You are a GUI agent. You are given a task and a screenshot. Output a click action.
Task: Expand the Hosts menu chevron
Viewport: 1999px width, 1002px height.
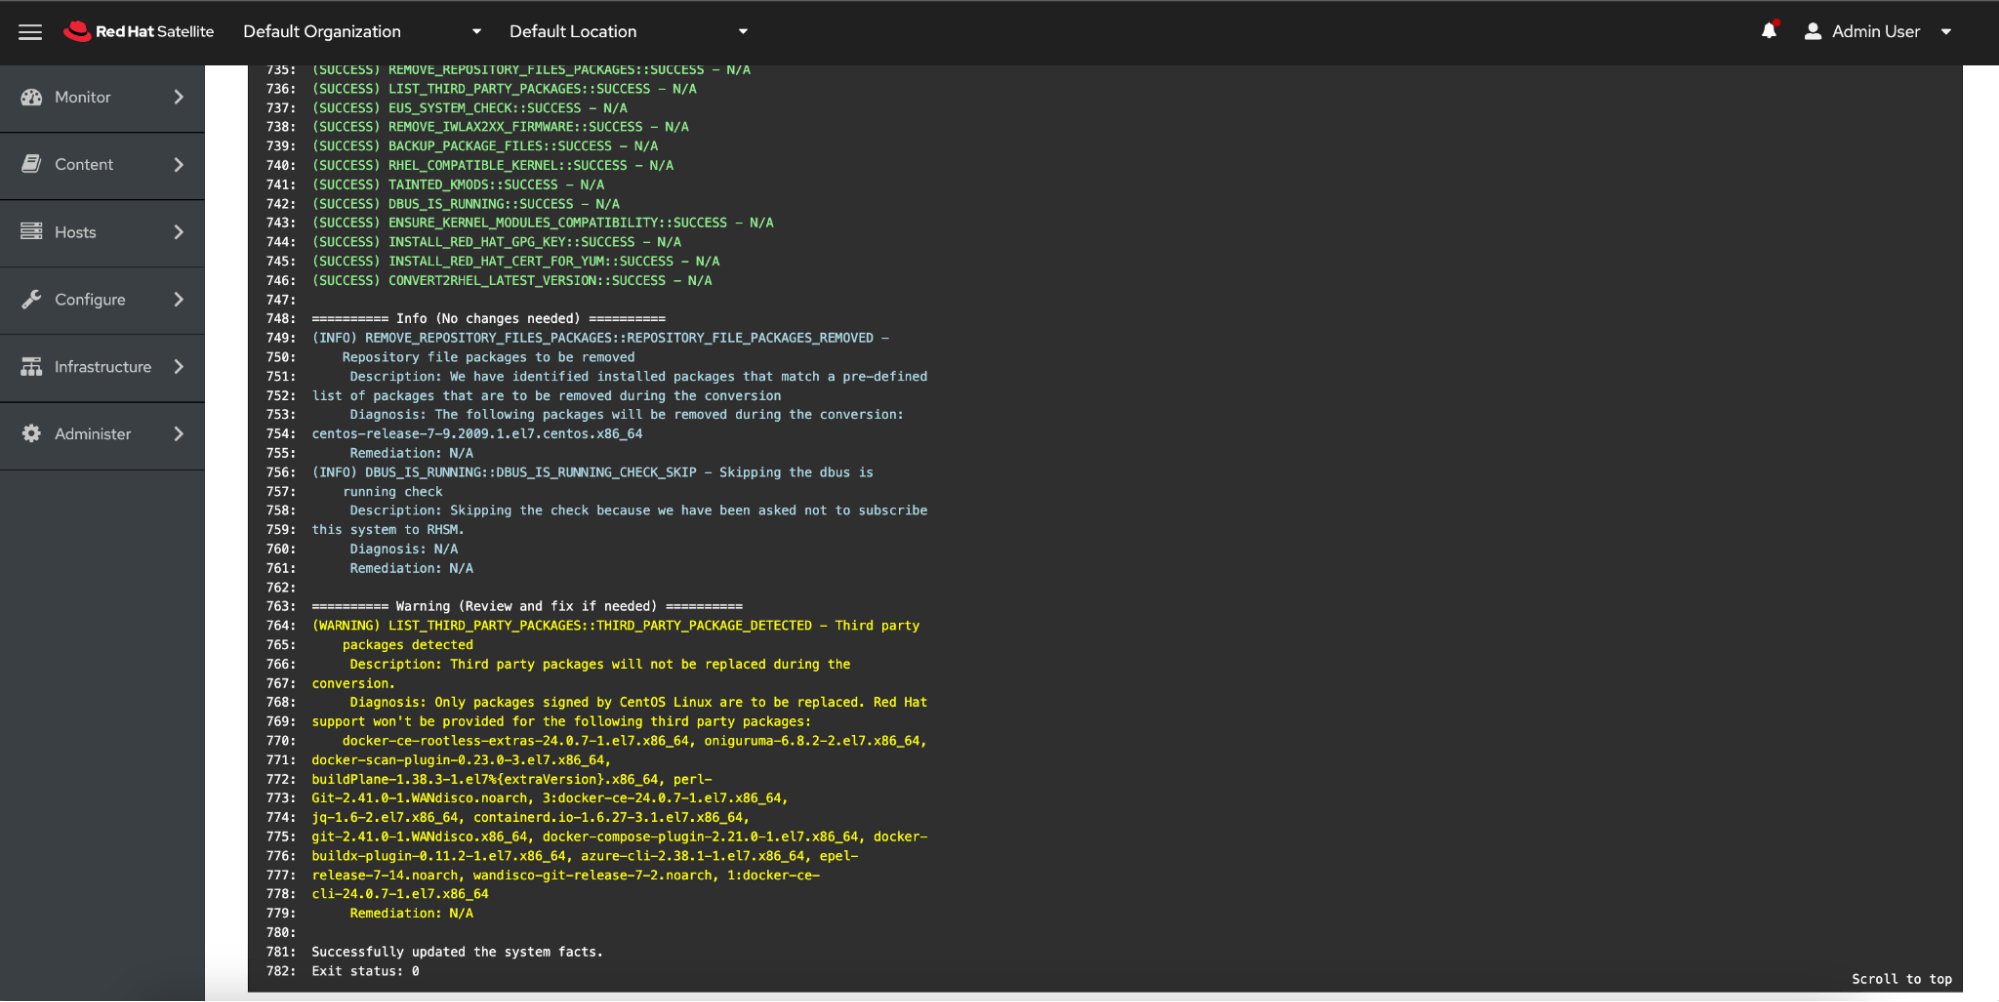tap(179, 232)
